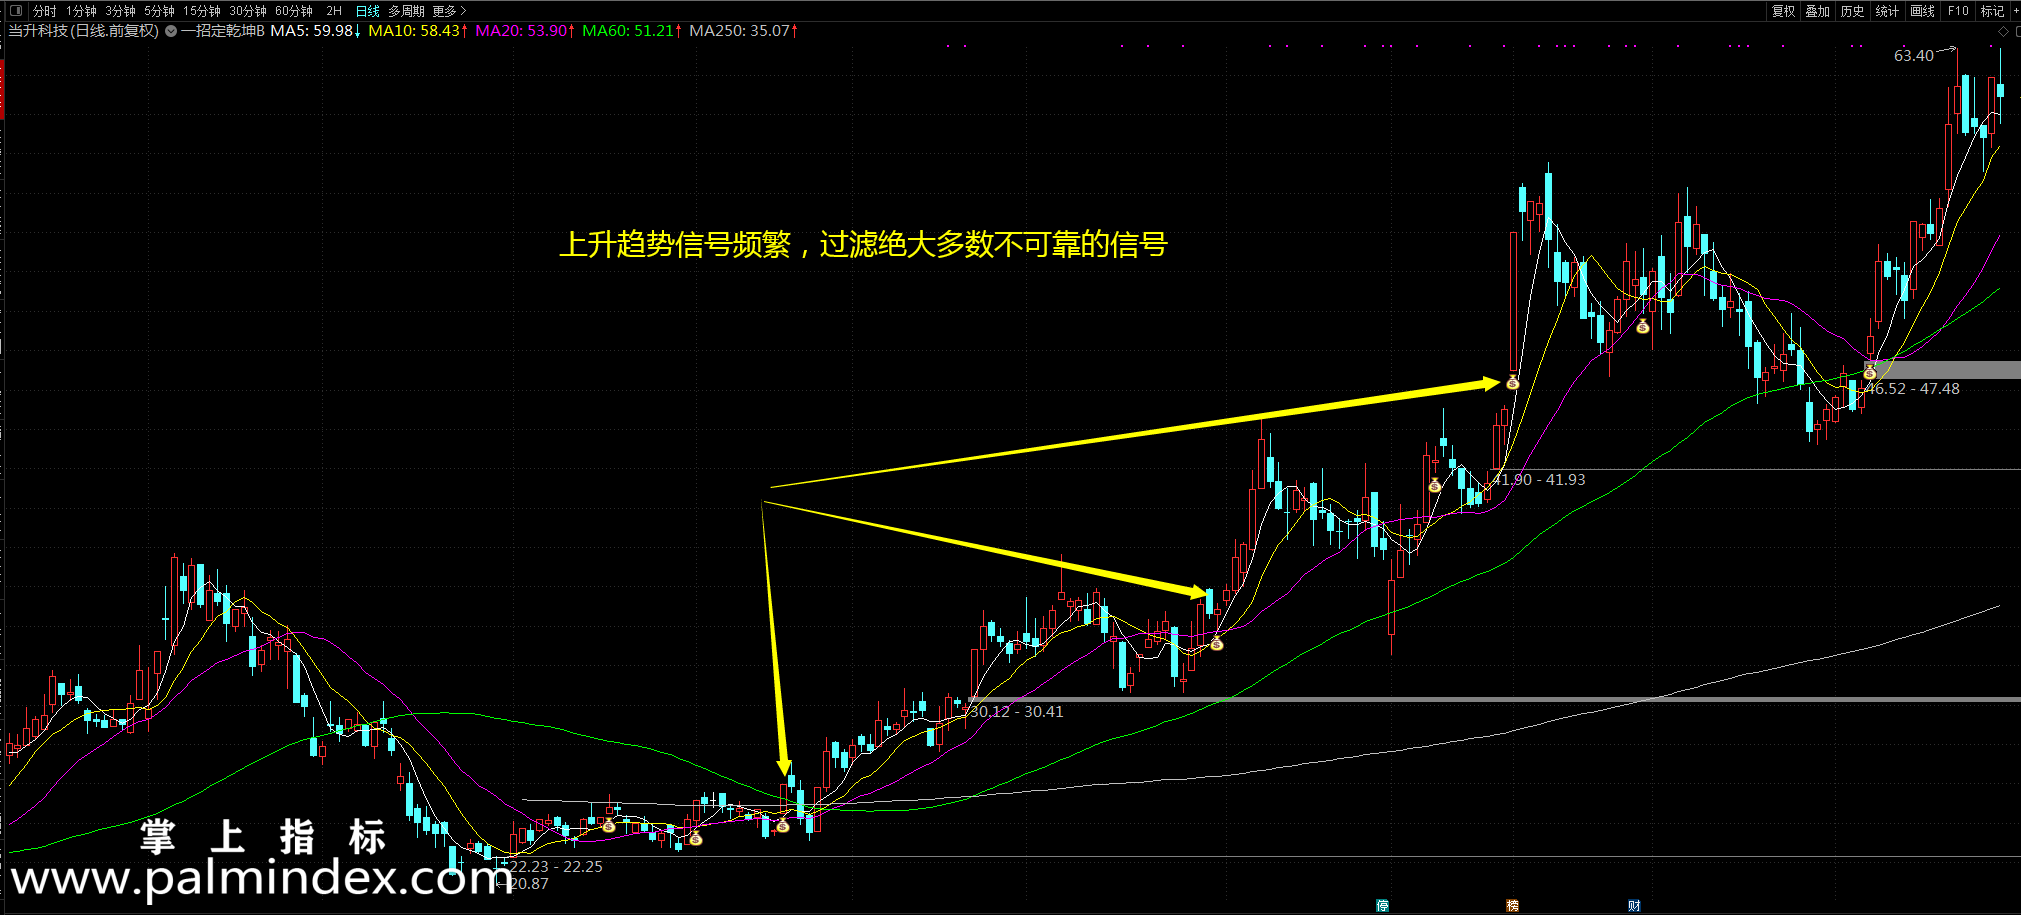Screen dimensions: 2021x915
Task: Open the 复权 adjustment menu
Action: tap(1783, 11)
